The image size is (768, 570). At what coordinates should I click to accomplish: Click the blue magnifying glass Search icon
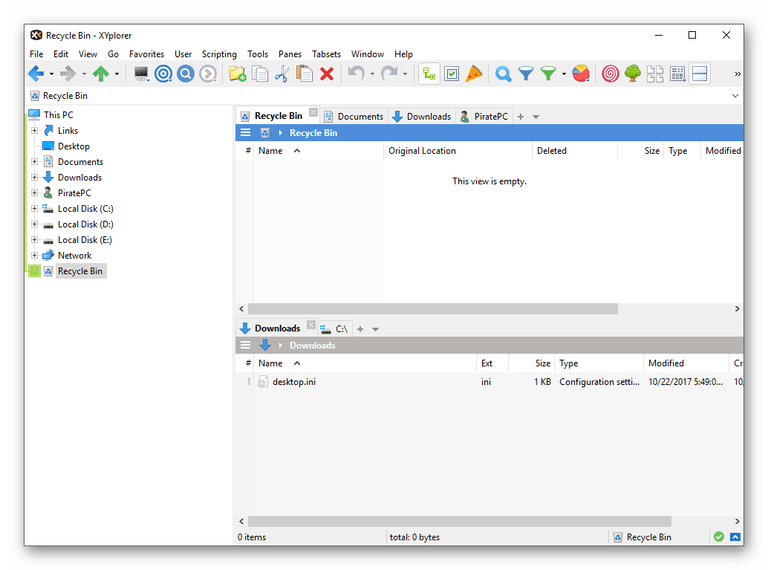tap(503, 74)
